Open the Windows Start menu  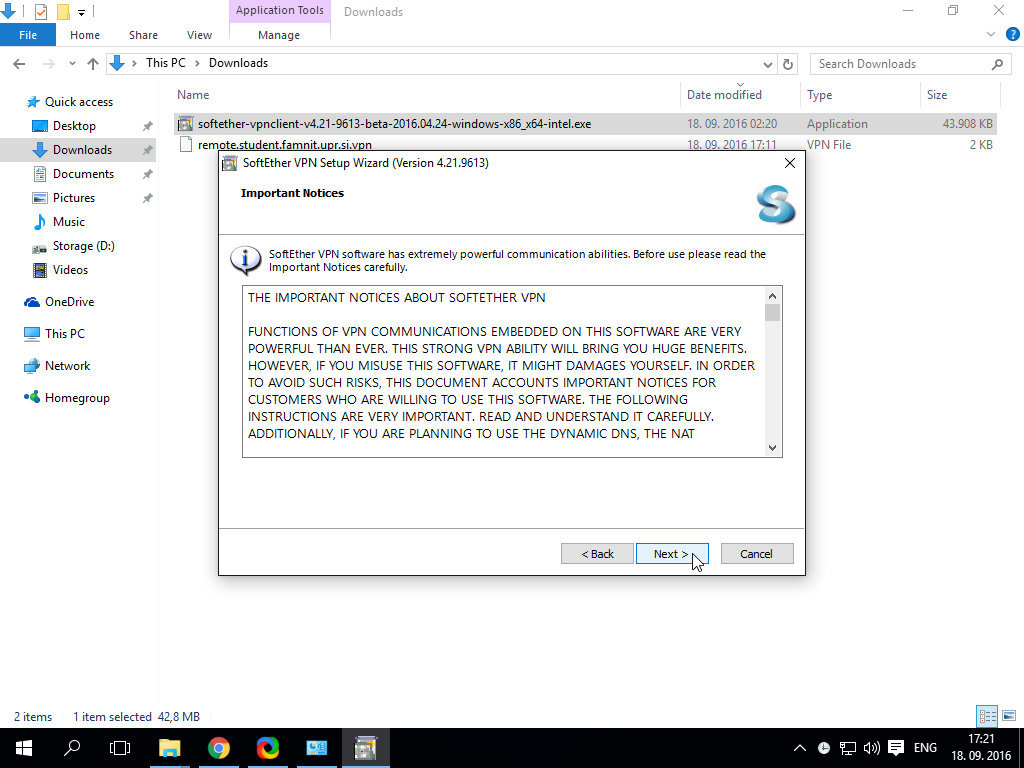[x=24, y=748]
